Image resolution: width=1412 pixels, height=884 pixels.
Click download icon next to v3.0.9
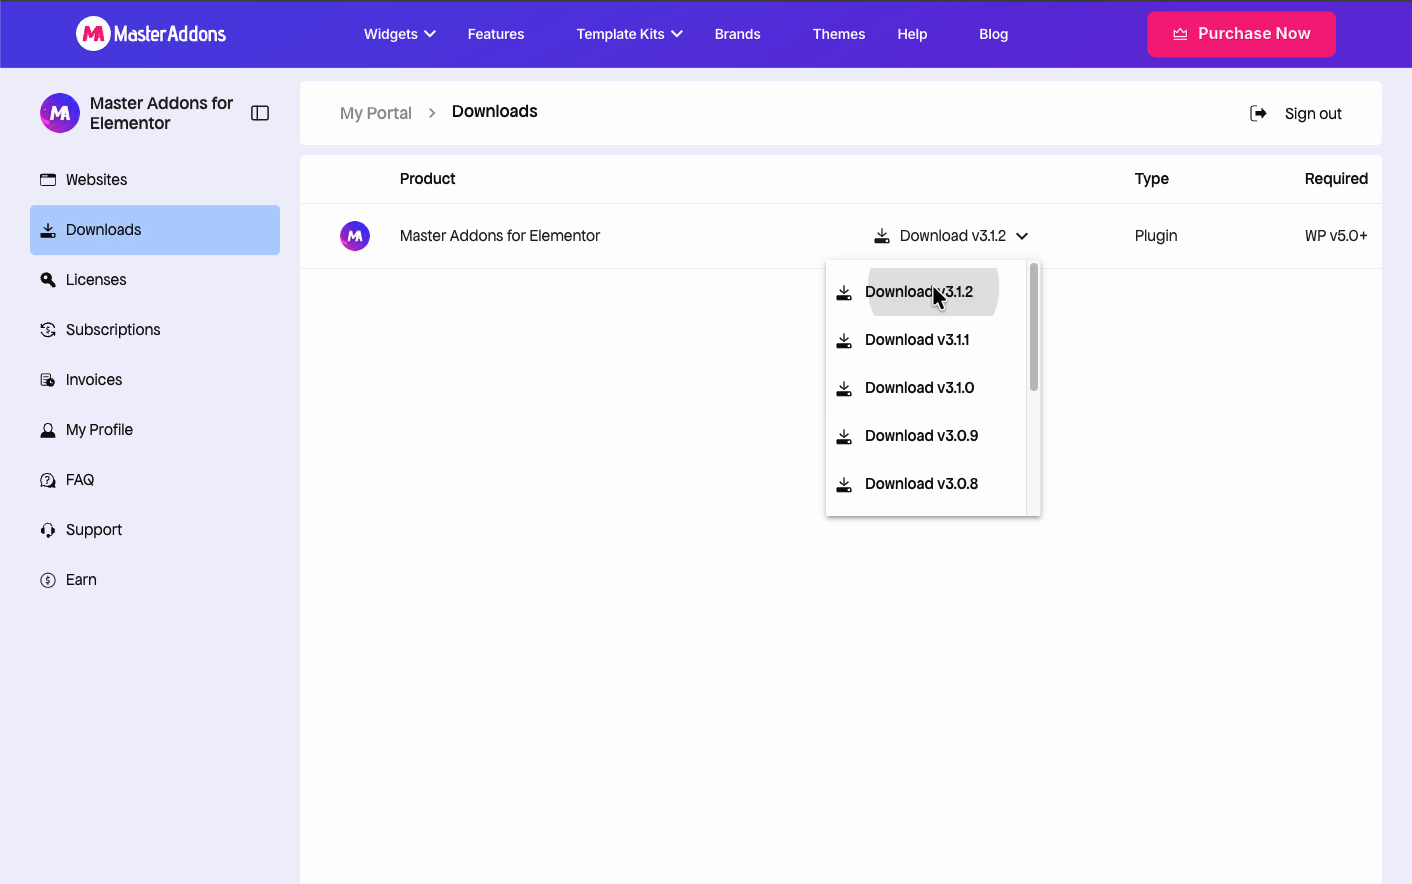[844, 436]
